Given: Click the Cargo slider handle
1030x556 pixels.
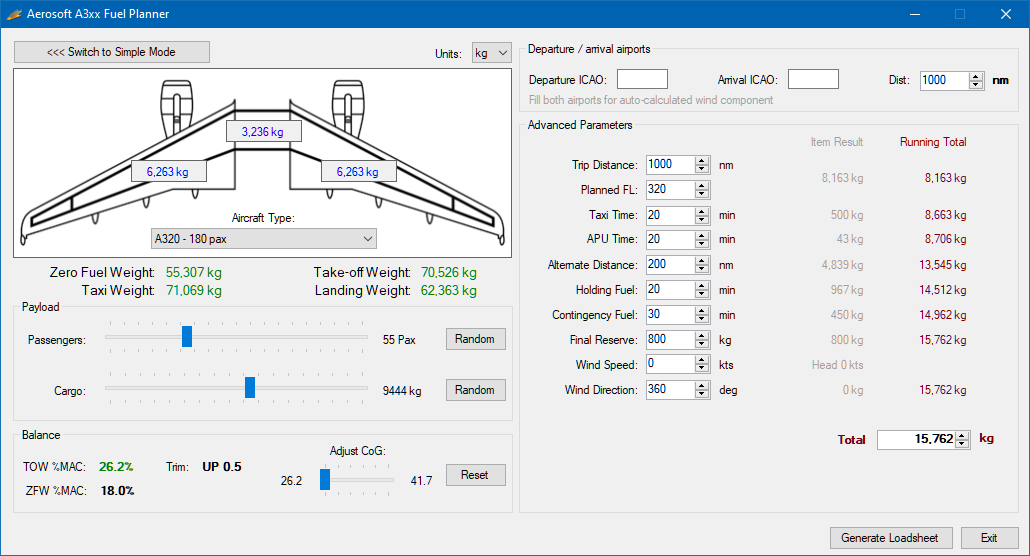Looking at the screenshot, I should 250,388.
